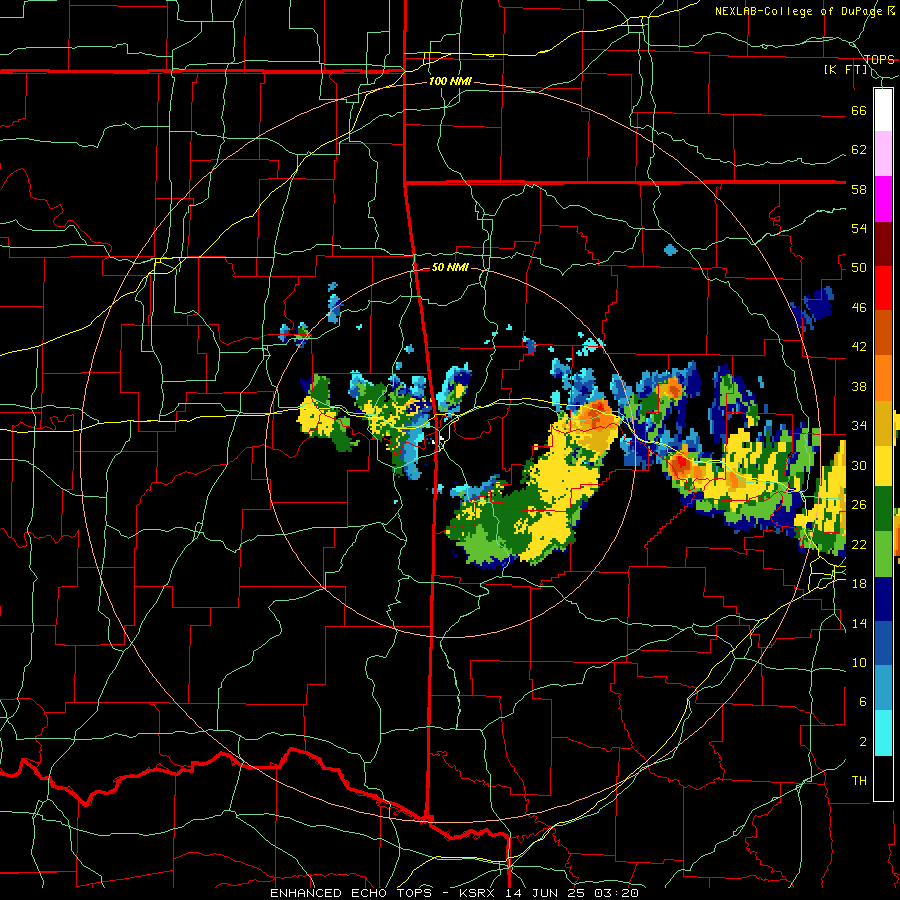Click the TOPS legend title
900x900 pixels.
tap(879, 59)
